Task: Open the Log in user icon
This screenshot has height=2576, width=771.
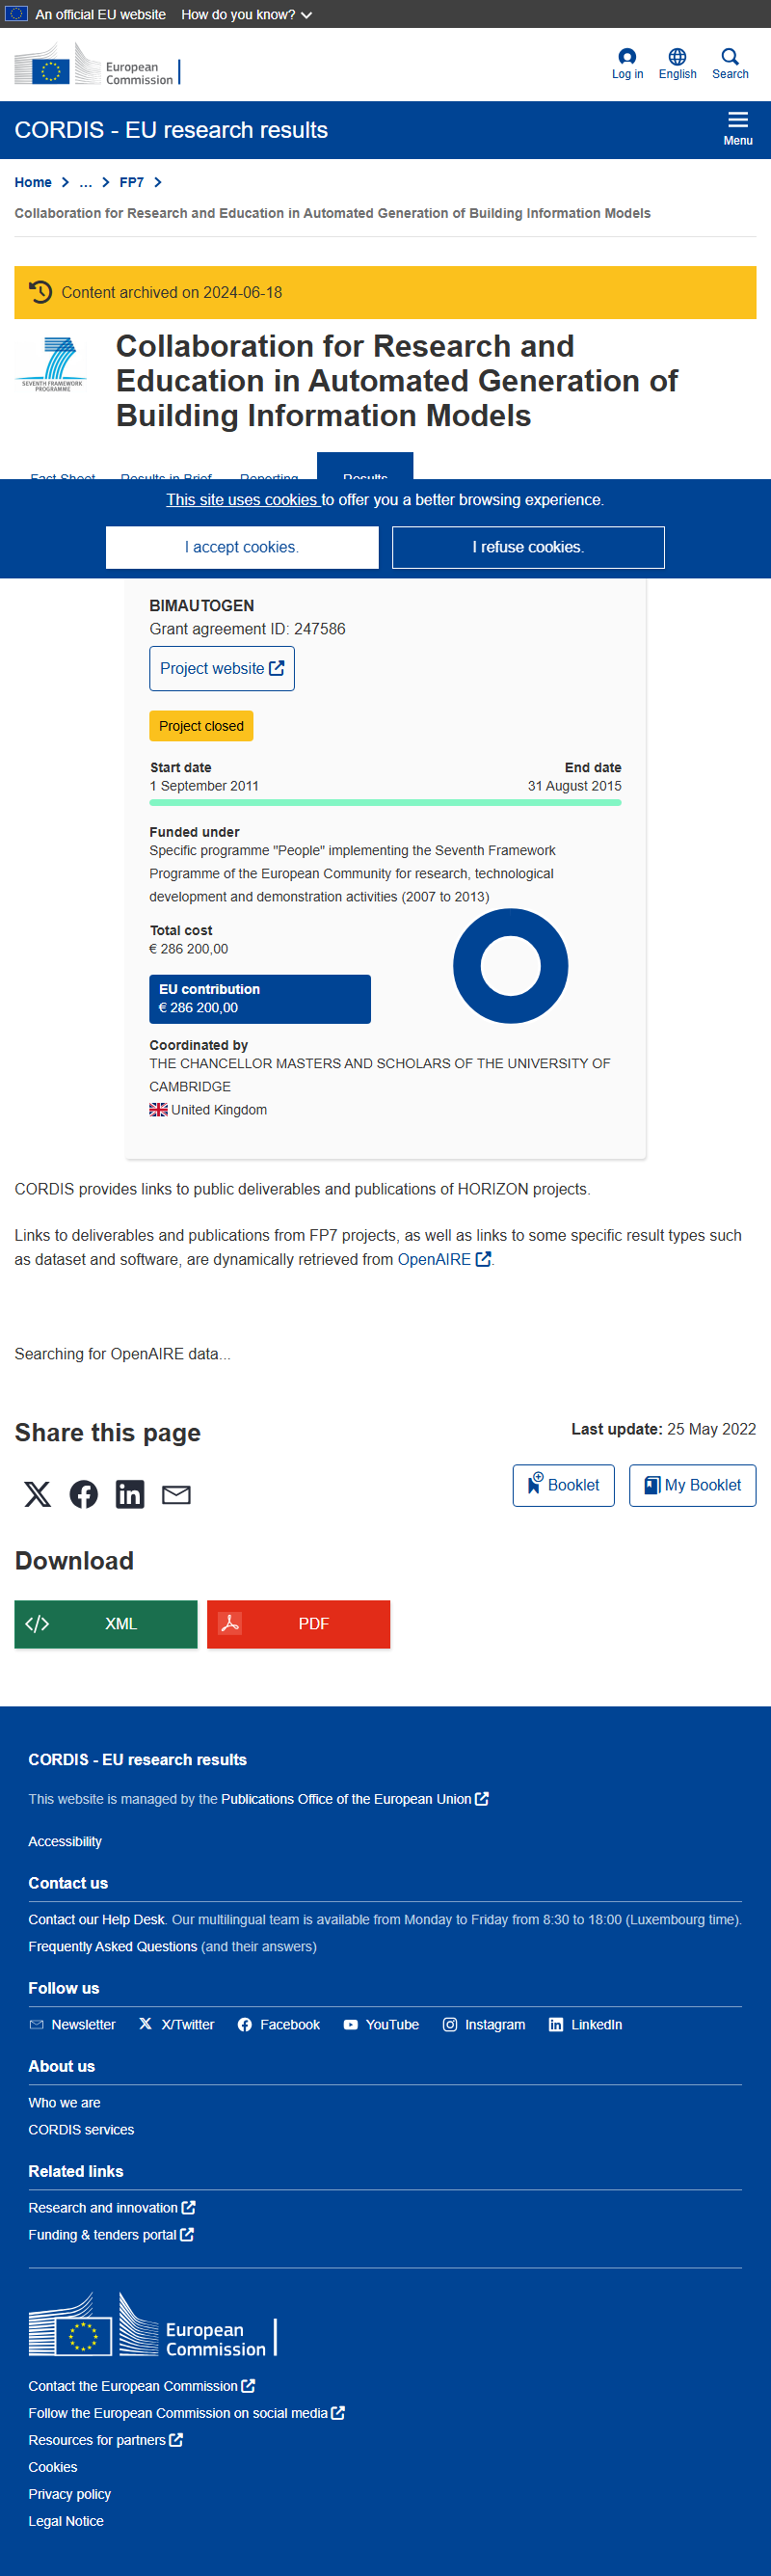Action: (x=627, y=57)
